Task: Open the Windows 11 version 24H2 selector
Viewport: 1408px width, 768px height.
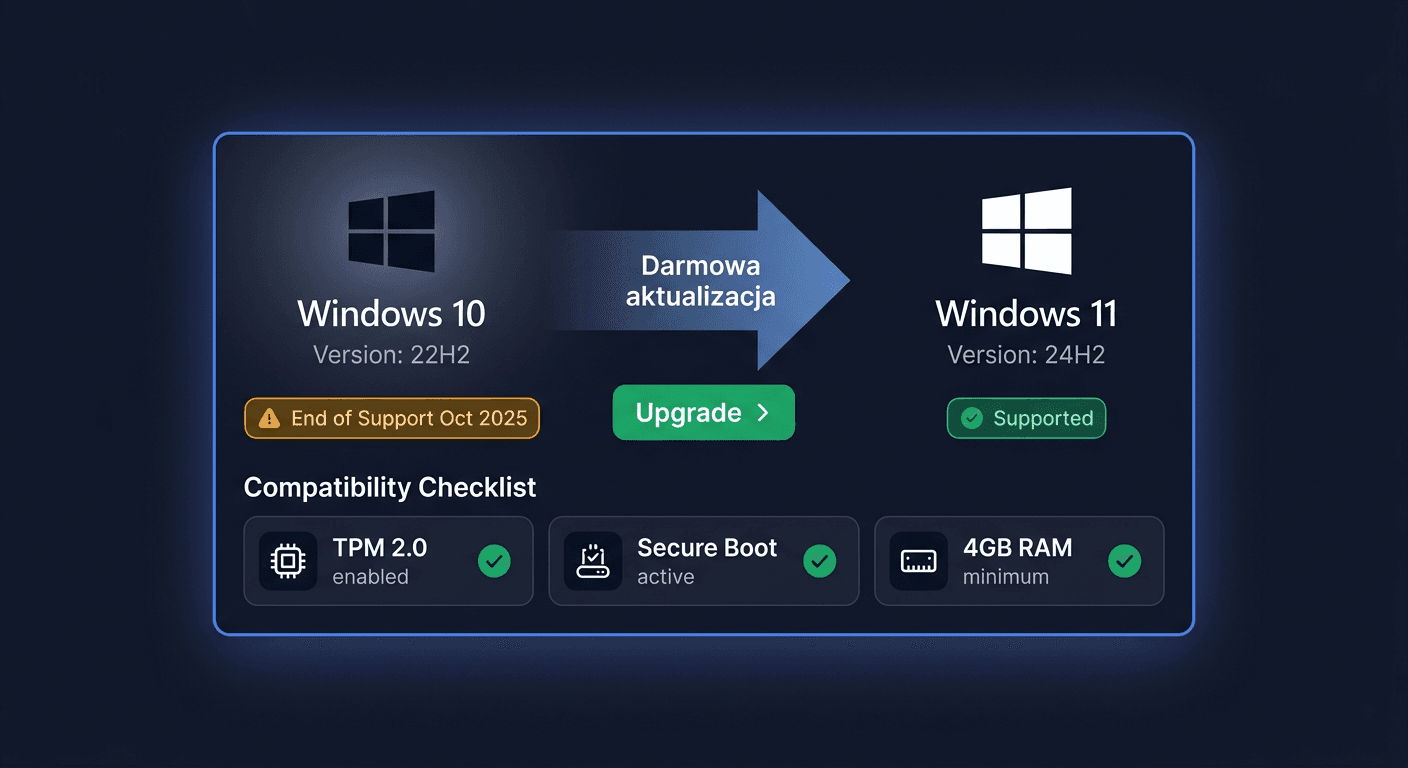Action: point(1026,354)
